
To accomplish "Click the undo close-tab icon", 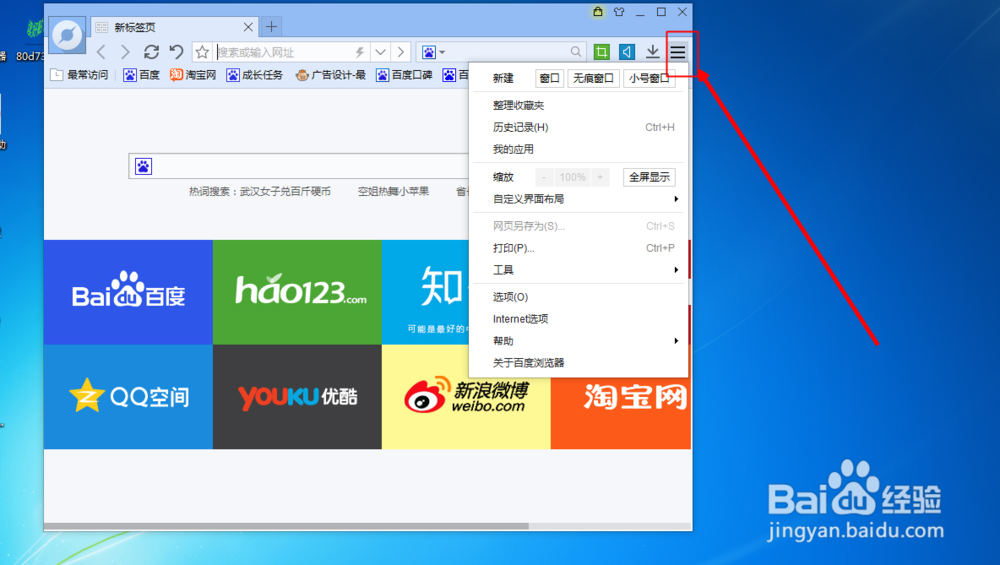I will [x=177, y=52].
